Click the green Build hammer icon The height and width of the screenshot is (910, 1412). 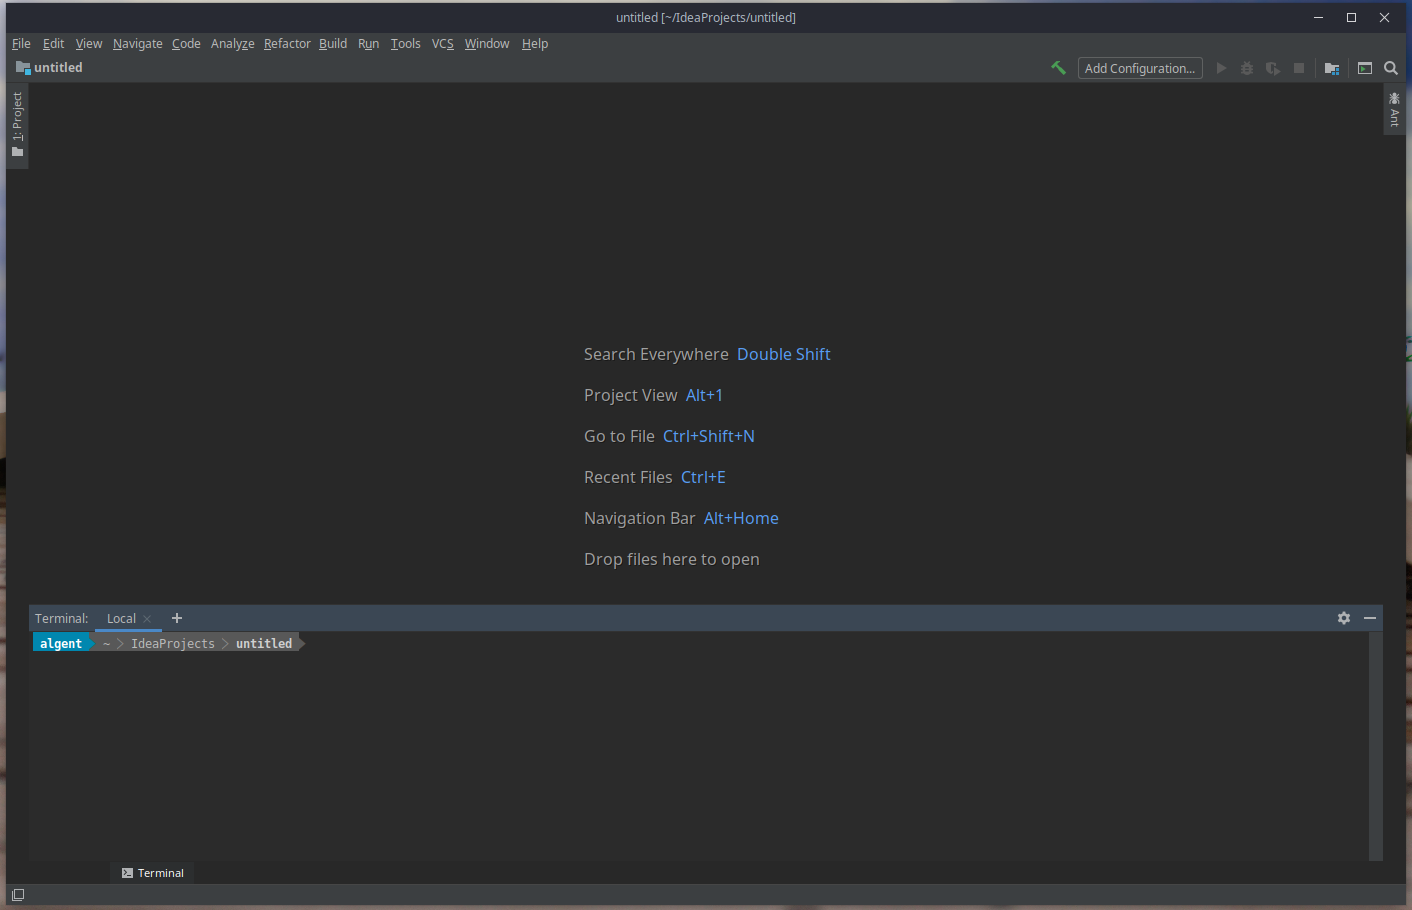[1058, 68]
